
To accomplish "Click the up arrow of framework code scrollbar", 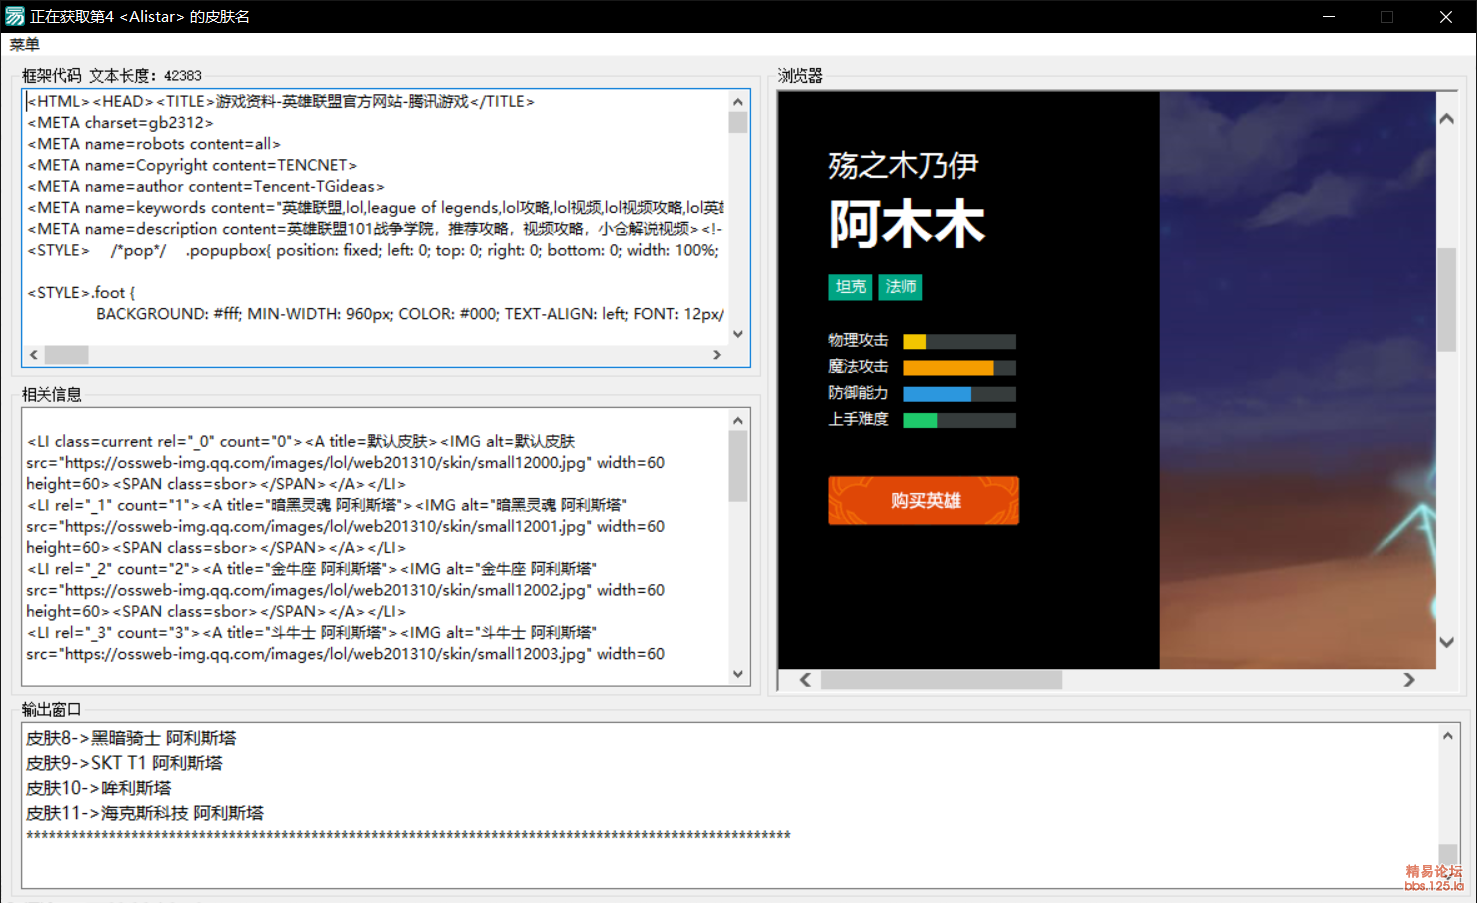I will tap(738, 101).
